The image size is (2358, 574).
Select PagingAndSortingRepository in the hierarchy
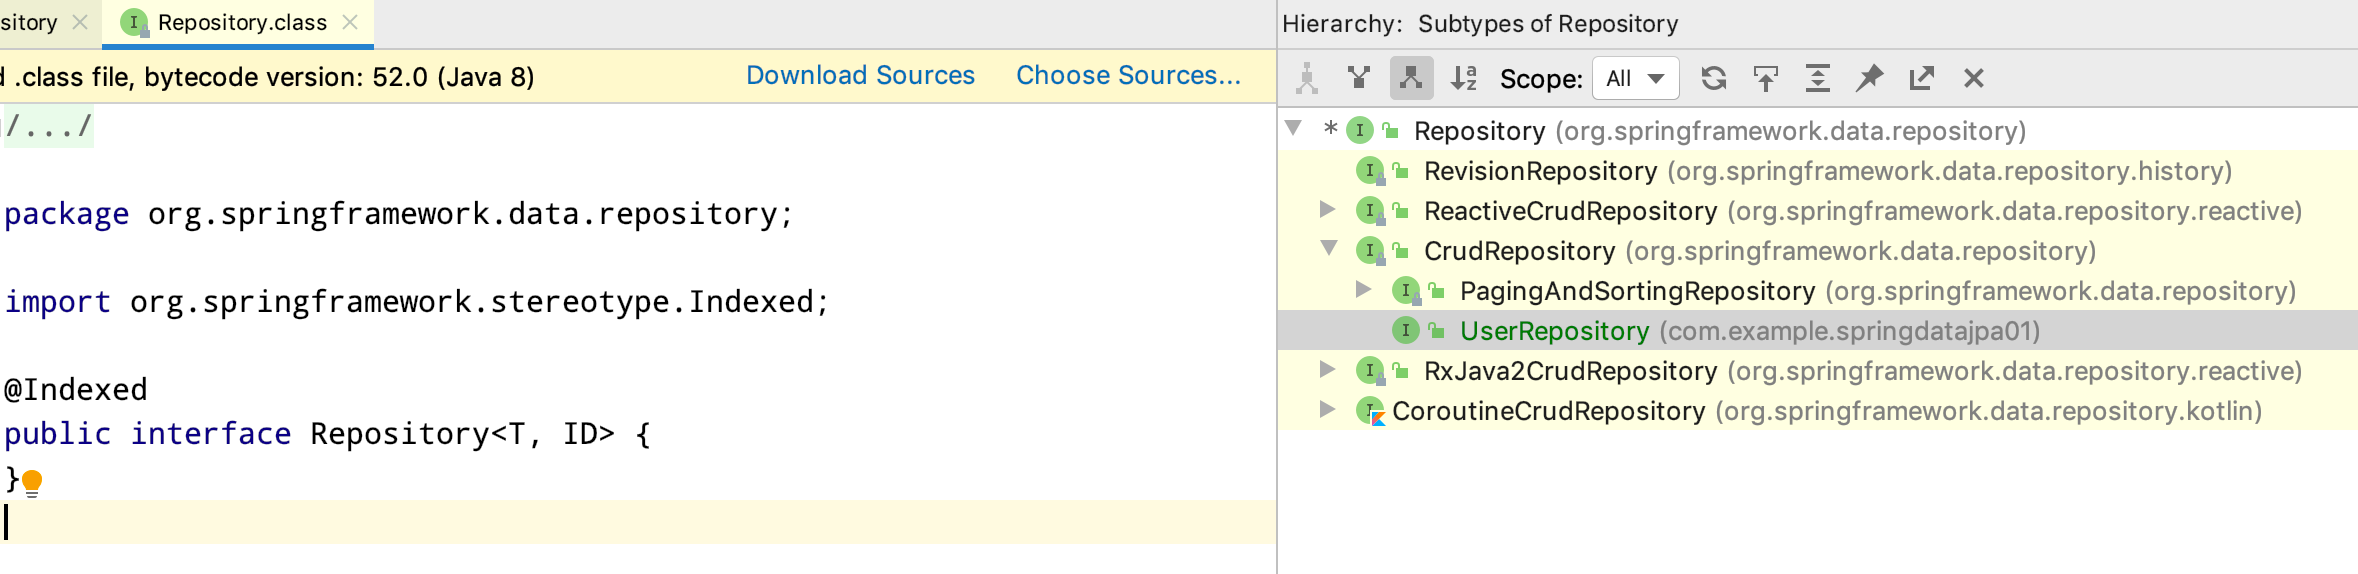coord(1818,291)
